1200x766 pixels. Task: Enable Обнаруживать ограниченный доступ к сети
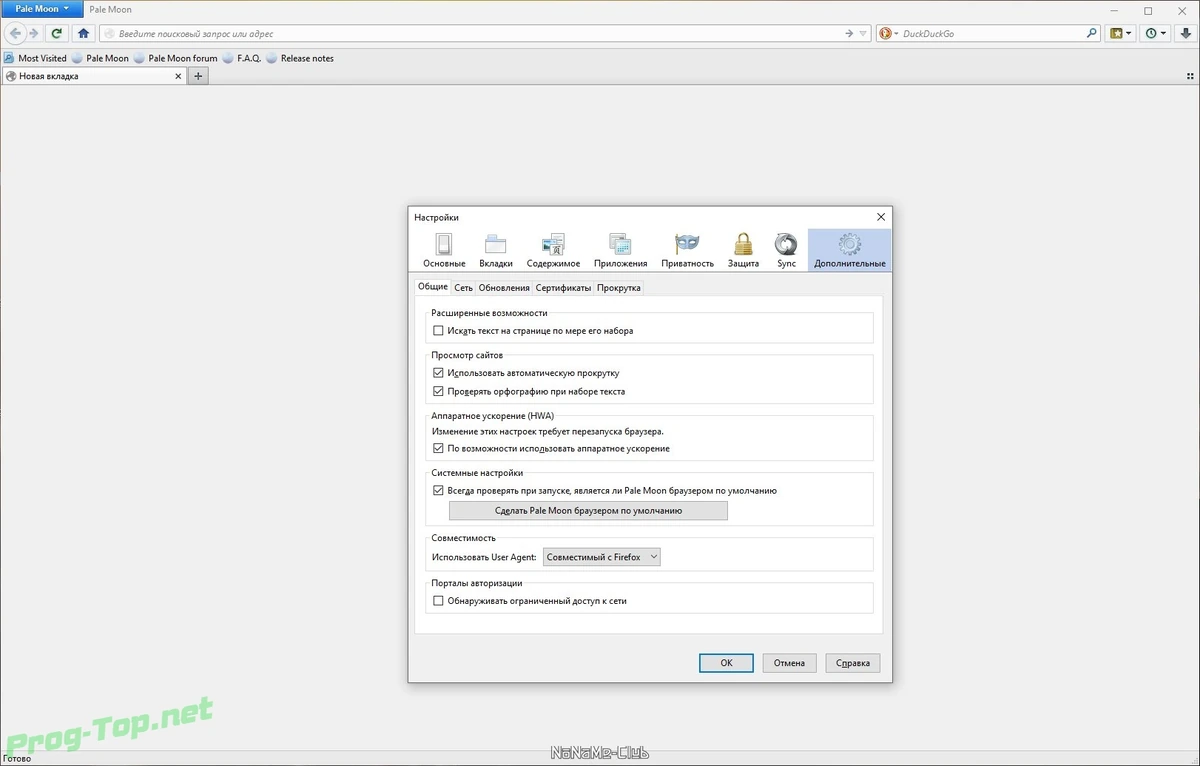[x=438, y=601]
